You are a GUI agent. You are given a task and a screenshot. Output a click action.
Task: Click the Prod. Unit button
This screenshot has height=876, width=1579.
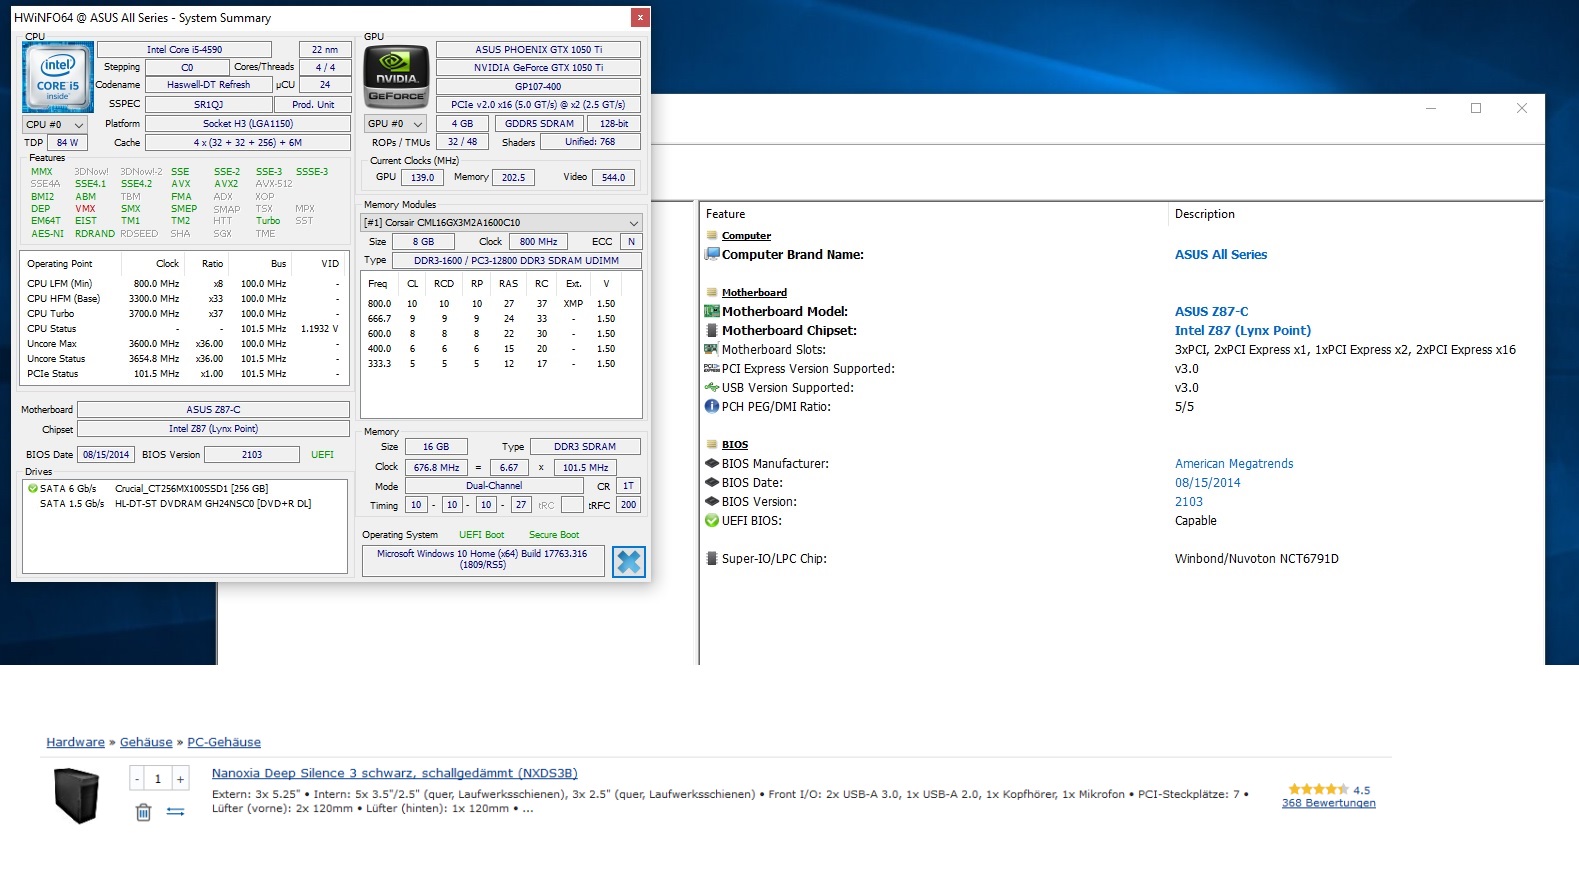pos(314,104)
